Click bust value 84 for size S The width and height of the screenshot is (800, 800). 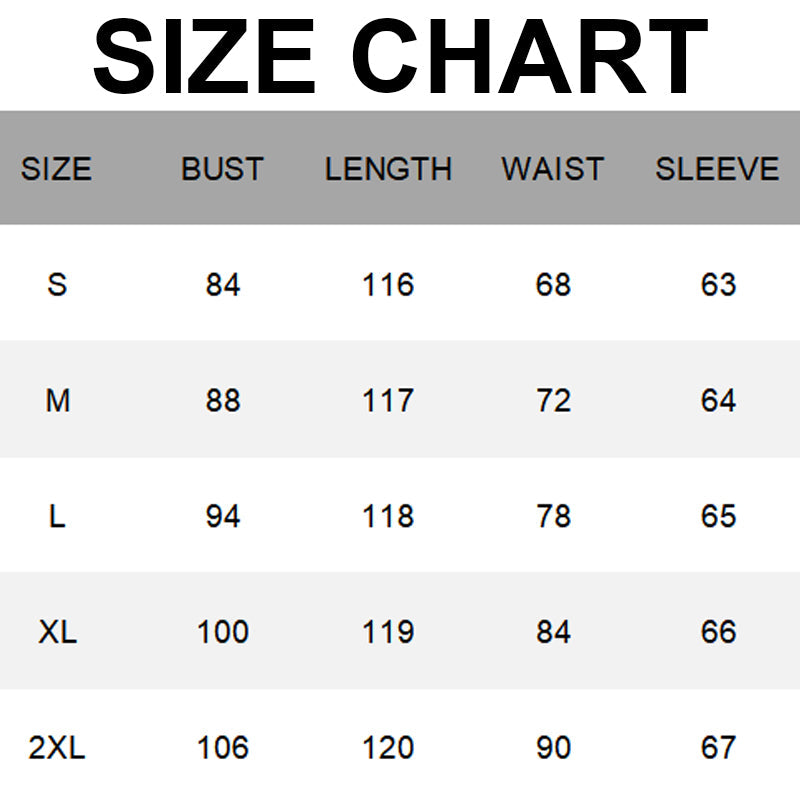coord(223,285)
